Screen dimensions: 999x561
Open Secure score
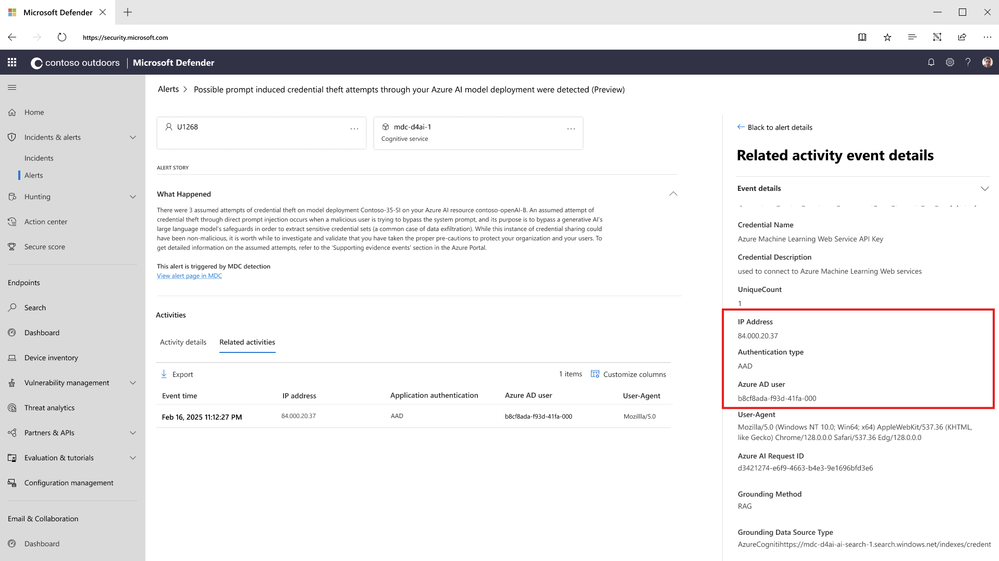45,246
